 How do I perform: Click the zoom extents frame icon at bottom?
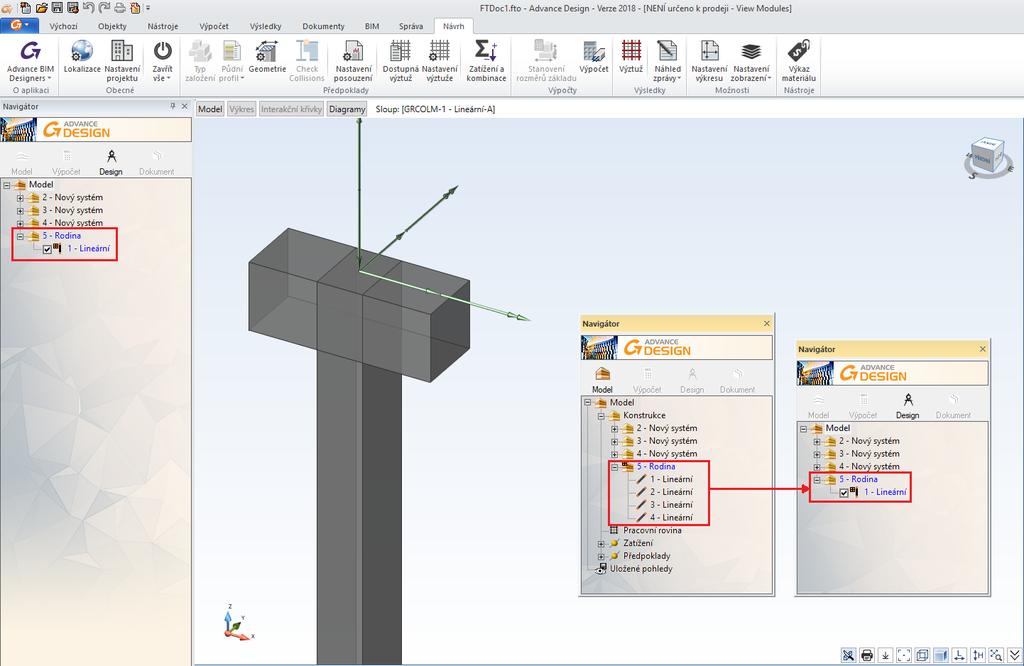(x=904, y=655)
